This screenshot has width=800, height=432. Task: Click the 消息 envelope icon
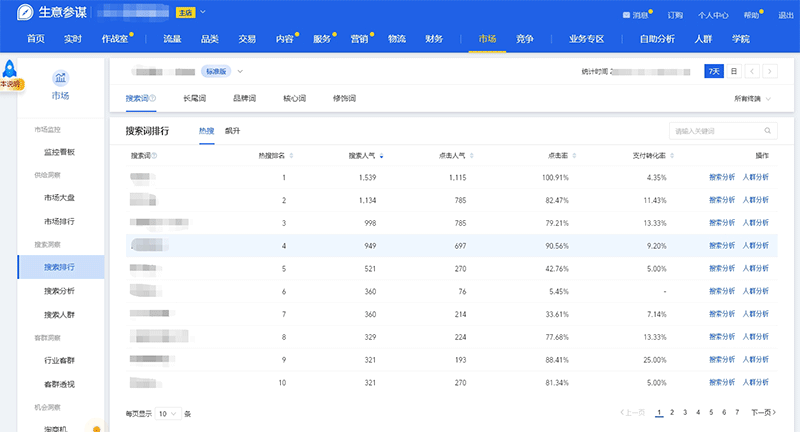point(626,16)
